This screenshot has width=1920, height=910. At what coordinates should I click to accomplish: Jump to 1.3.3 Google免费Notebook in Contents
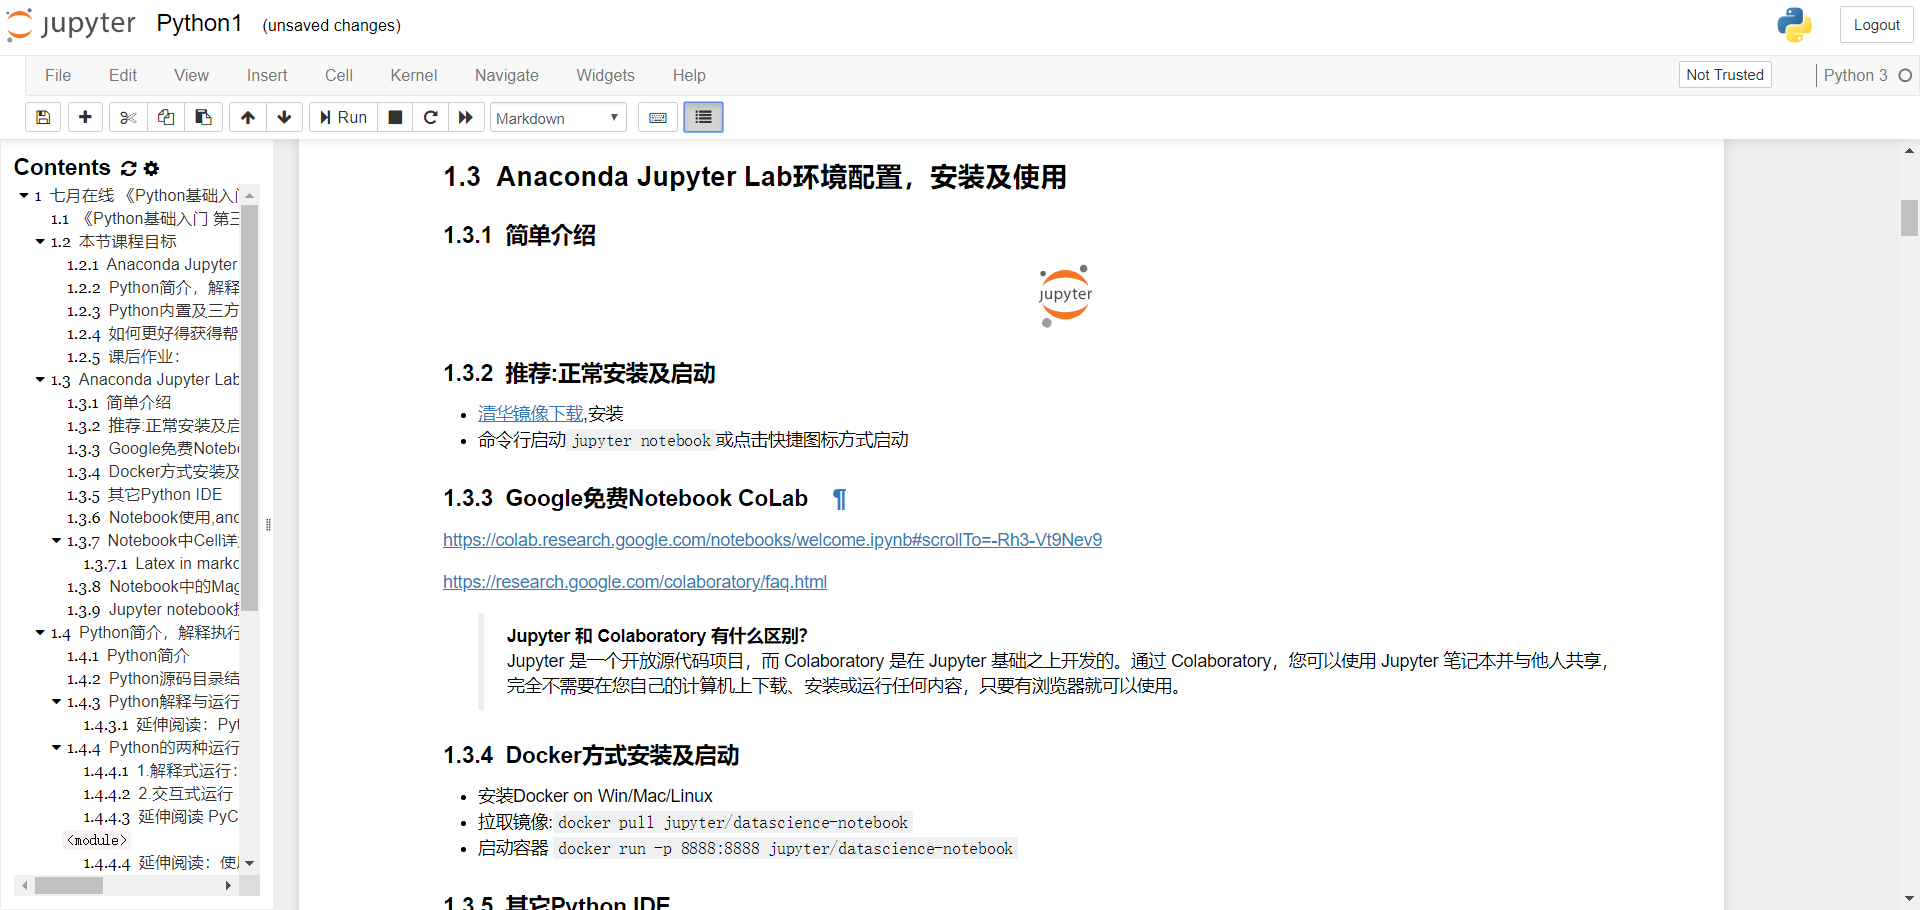(153, 449)
